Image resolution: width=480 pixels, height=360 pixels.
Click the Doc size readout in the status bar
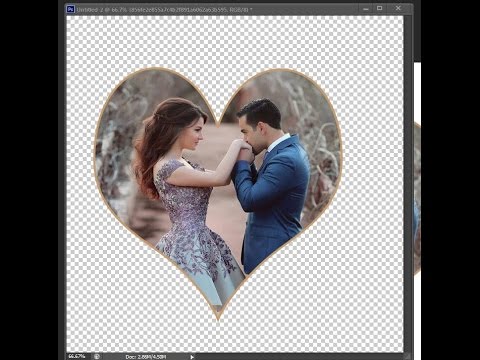click(146, 357)
